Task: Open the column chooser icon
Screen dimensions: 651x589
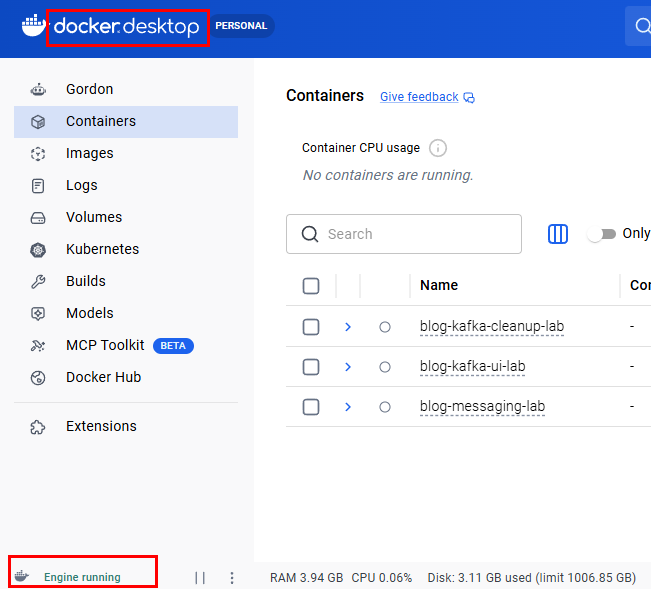Action: coord(558,234)
